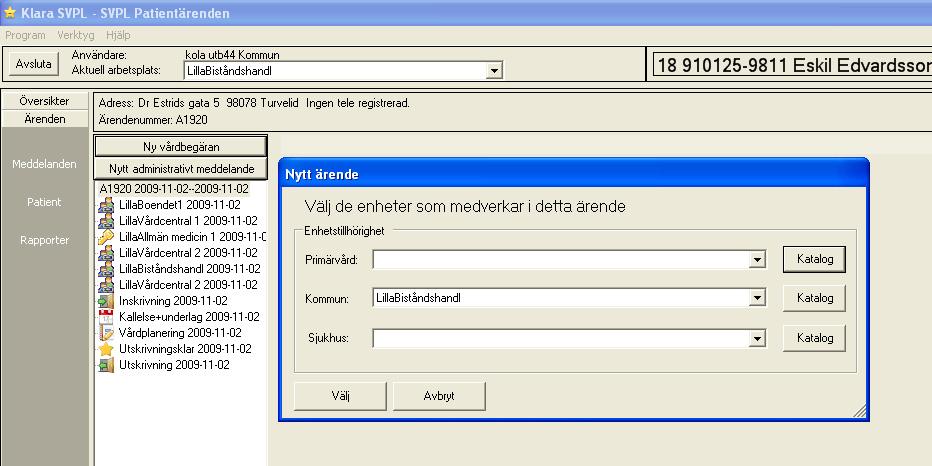The height and width of the screenshot is (466, 932).
Task: Select the LillaVårdcentral 1 2009-11-02 entry
Action: tap(188, 221)
